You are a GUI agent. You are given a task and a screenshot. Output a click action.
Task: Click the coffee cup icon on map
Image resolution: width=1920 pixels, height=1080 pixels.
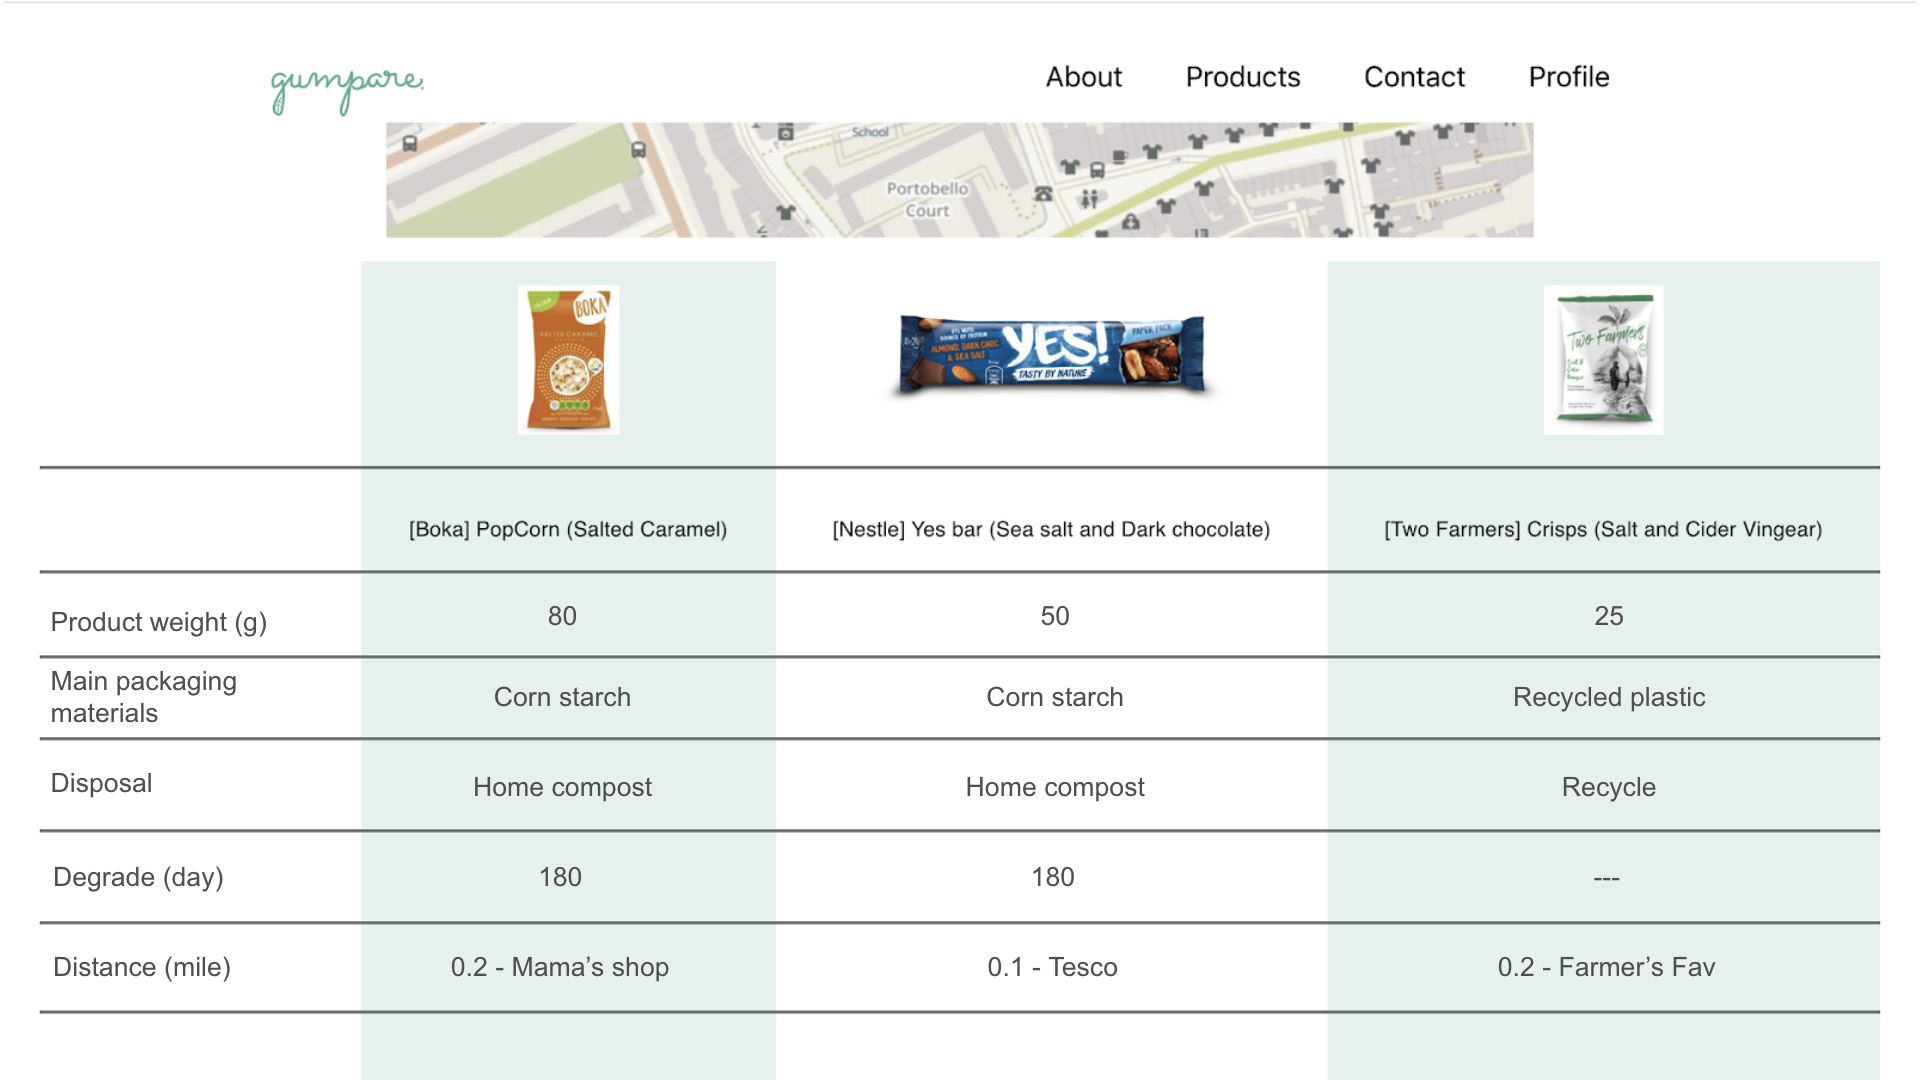click(1120, 157)
